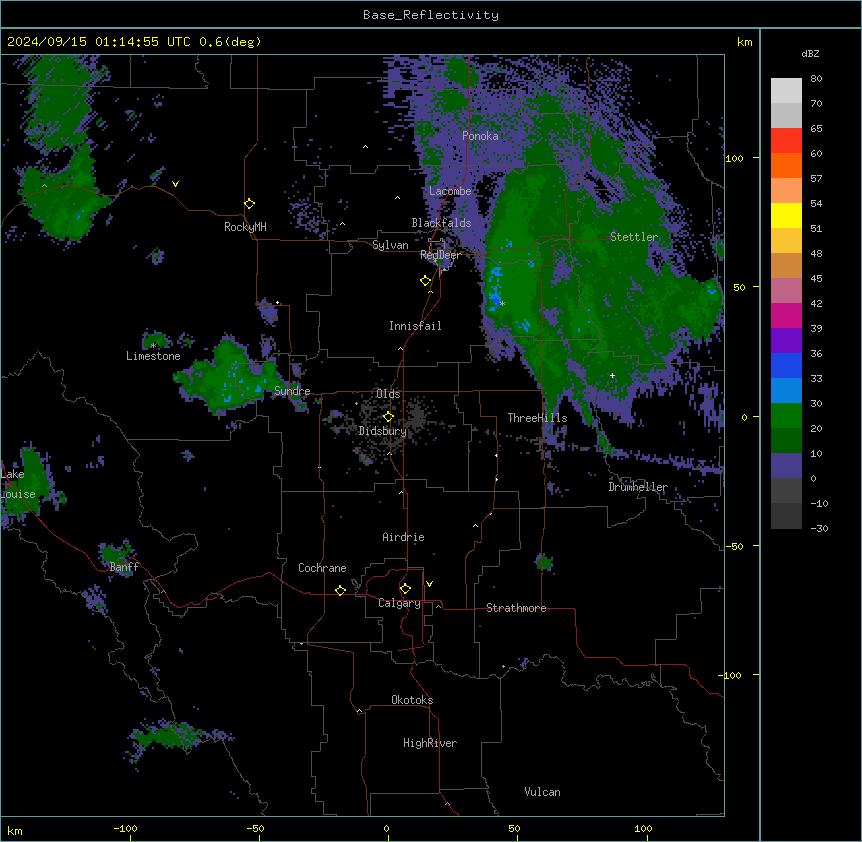The height and width of the screenshot is (842, 862).
Task: Select the white-grey swatch below 80 dBZ
Action: (x=786, y=91)
